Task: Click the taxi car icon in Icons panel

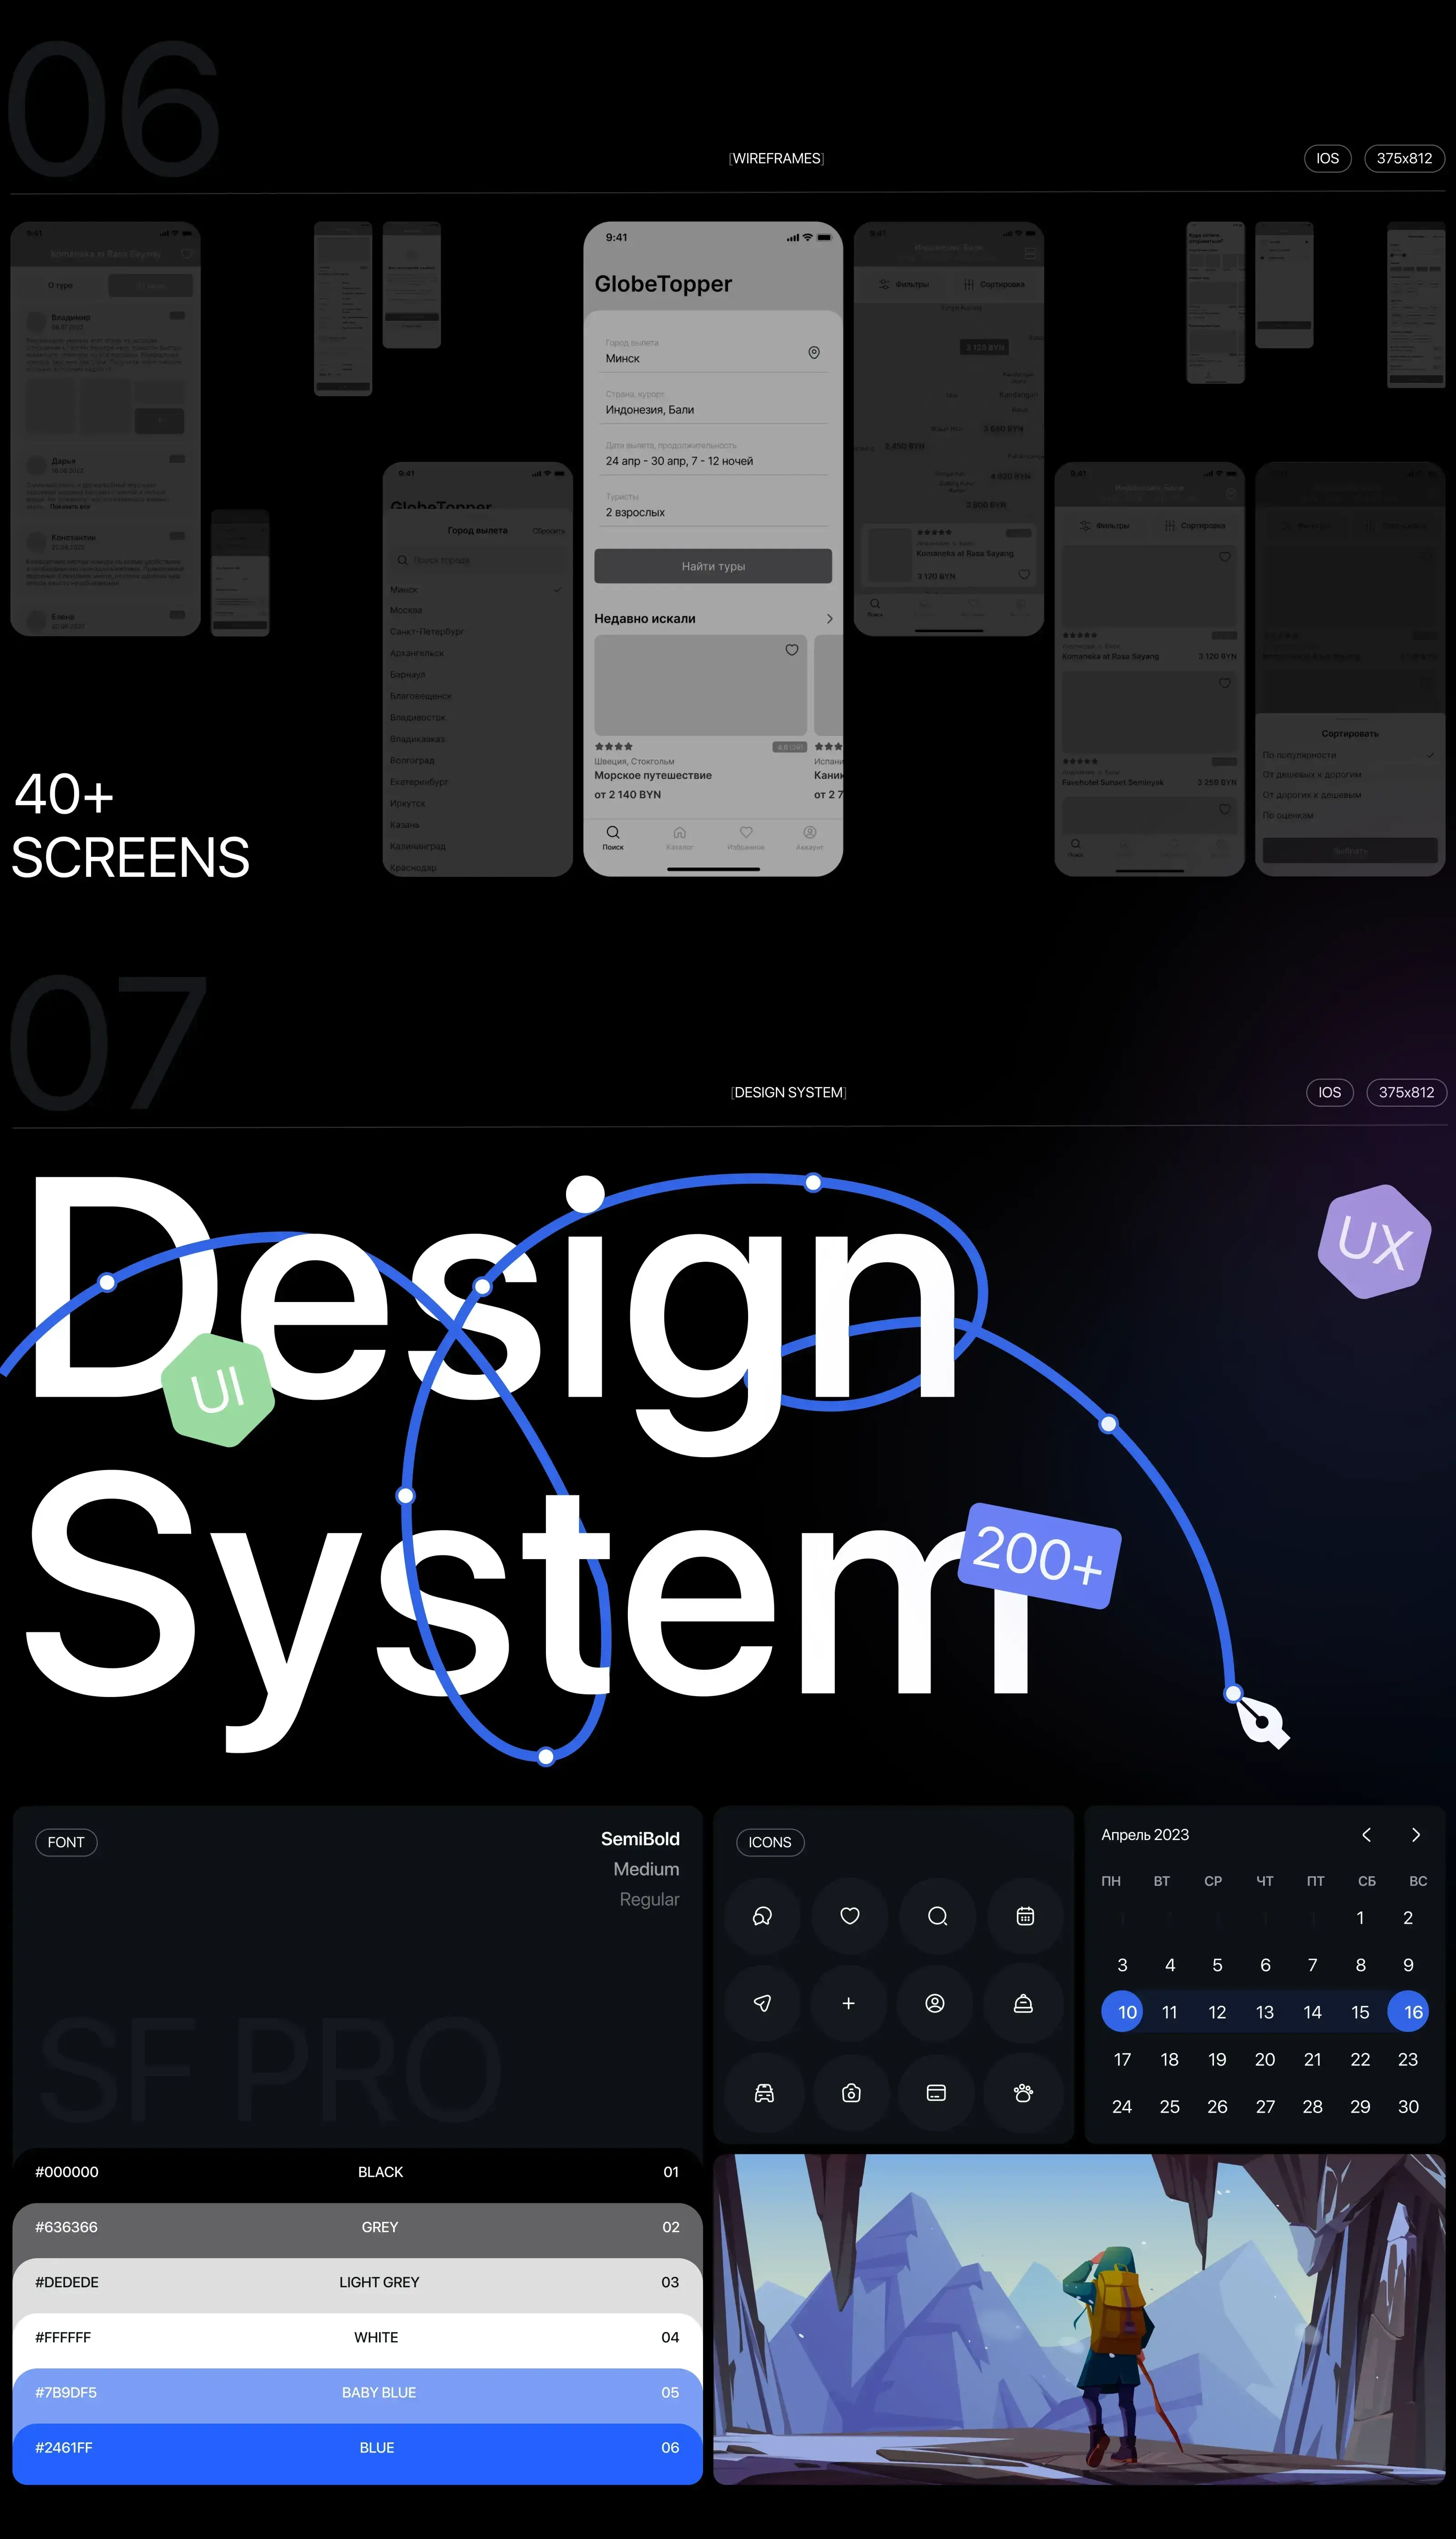Action: point(764,2093)
